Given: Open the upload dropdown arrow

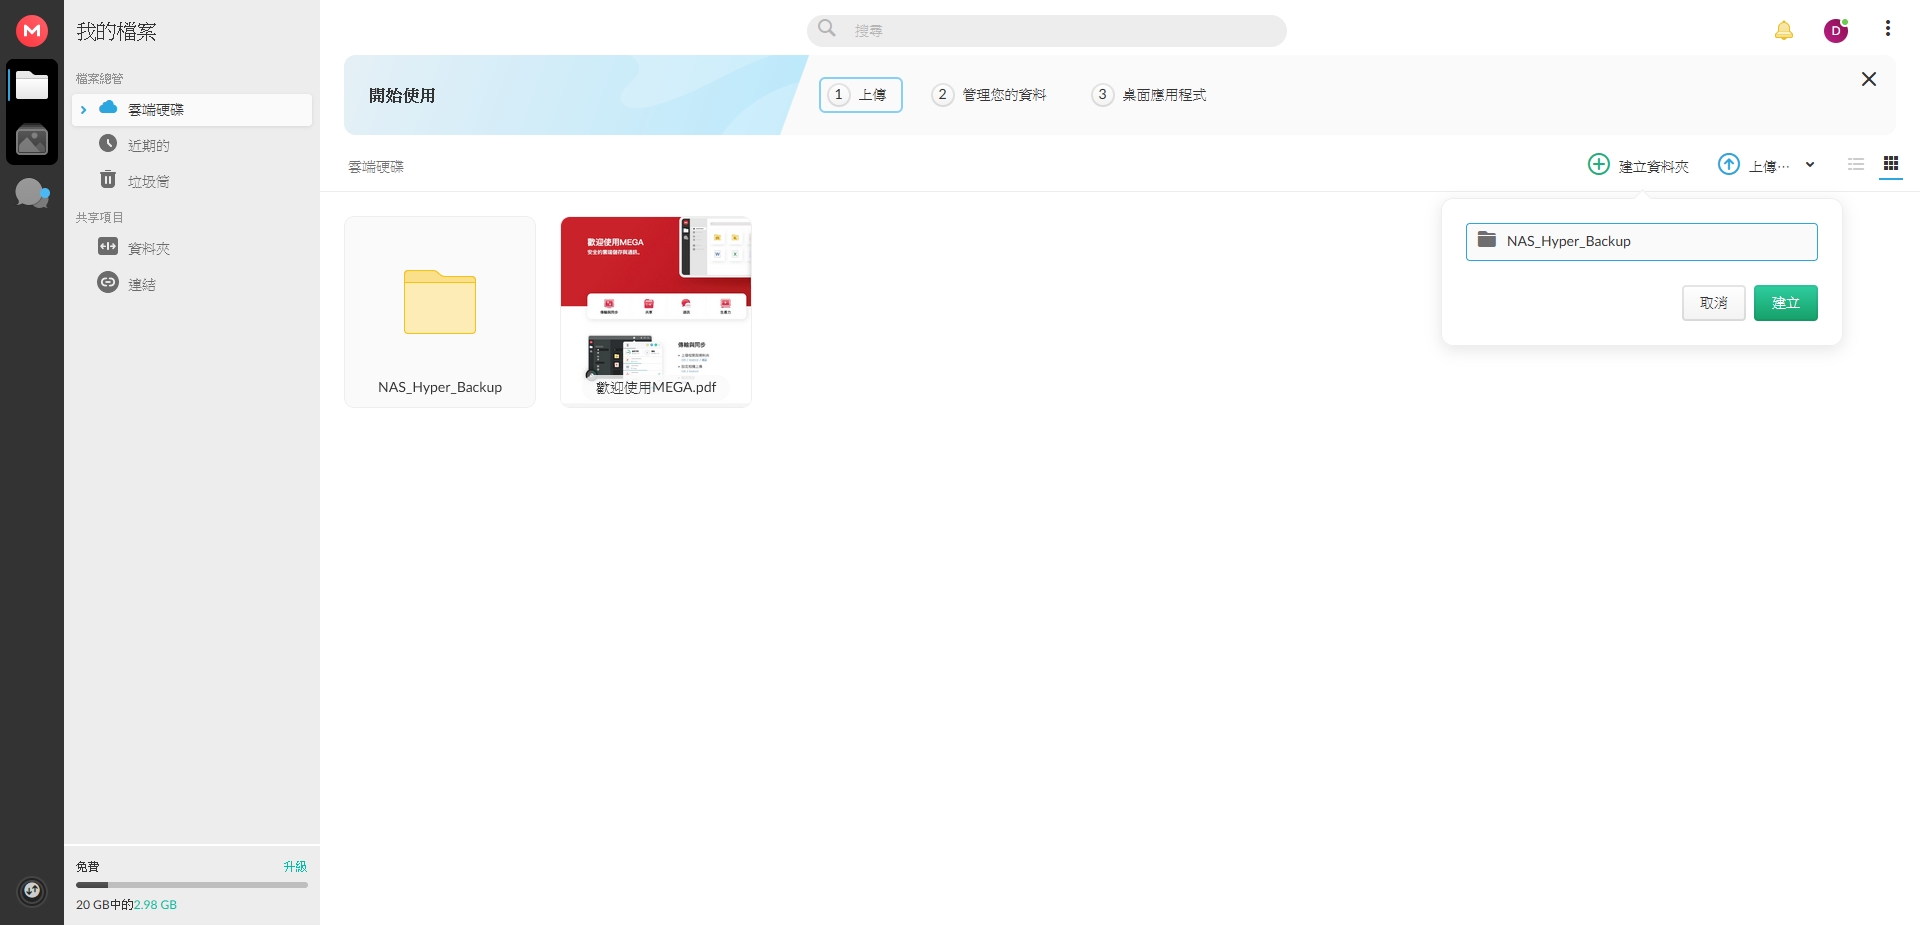Looking at the screenshot, I should [1810, 165].
